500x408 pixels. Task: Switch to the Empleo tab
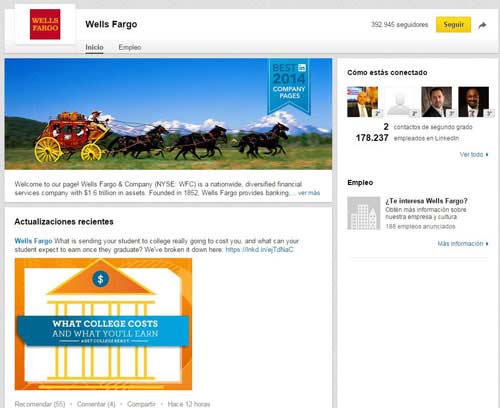tap(130, 47)
